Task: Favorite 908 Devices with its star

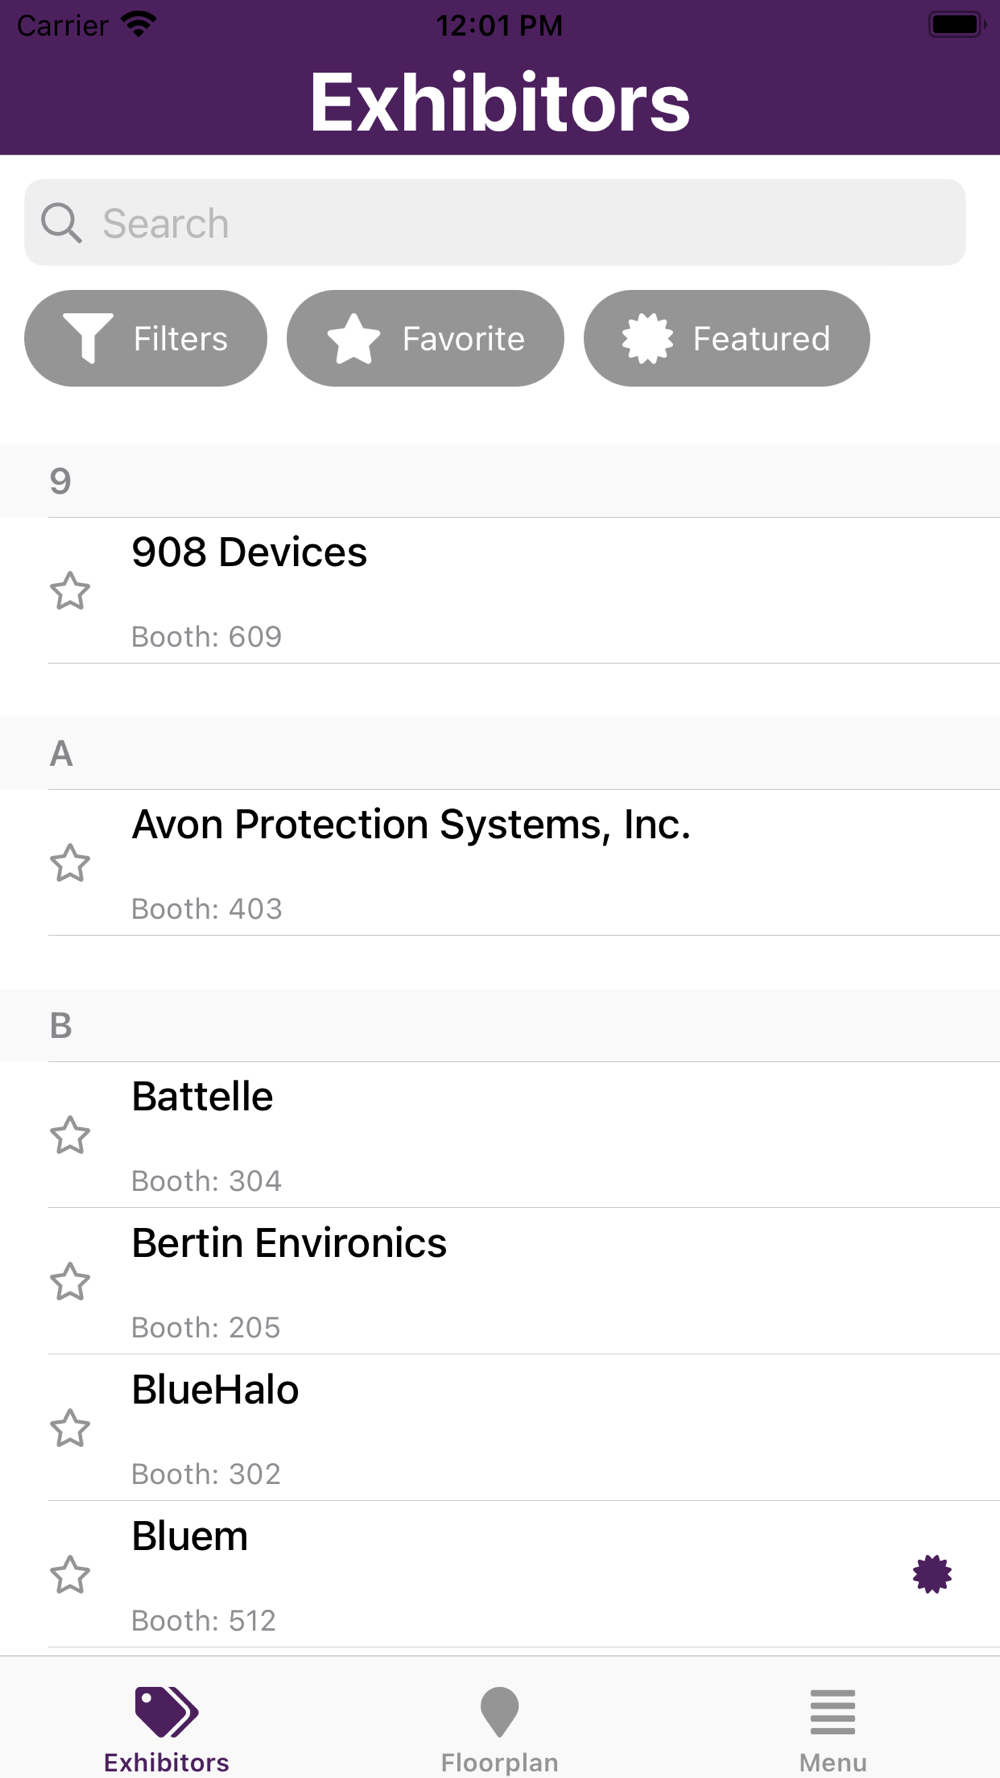Action: coord(70,591)
